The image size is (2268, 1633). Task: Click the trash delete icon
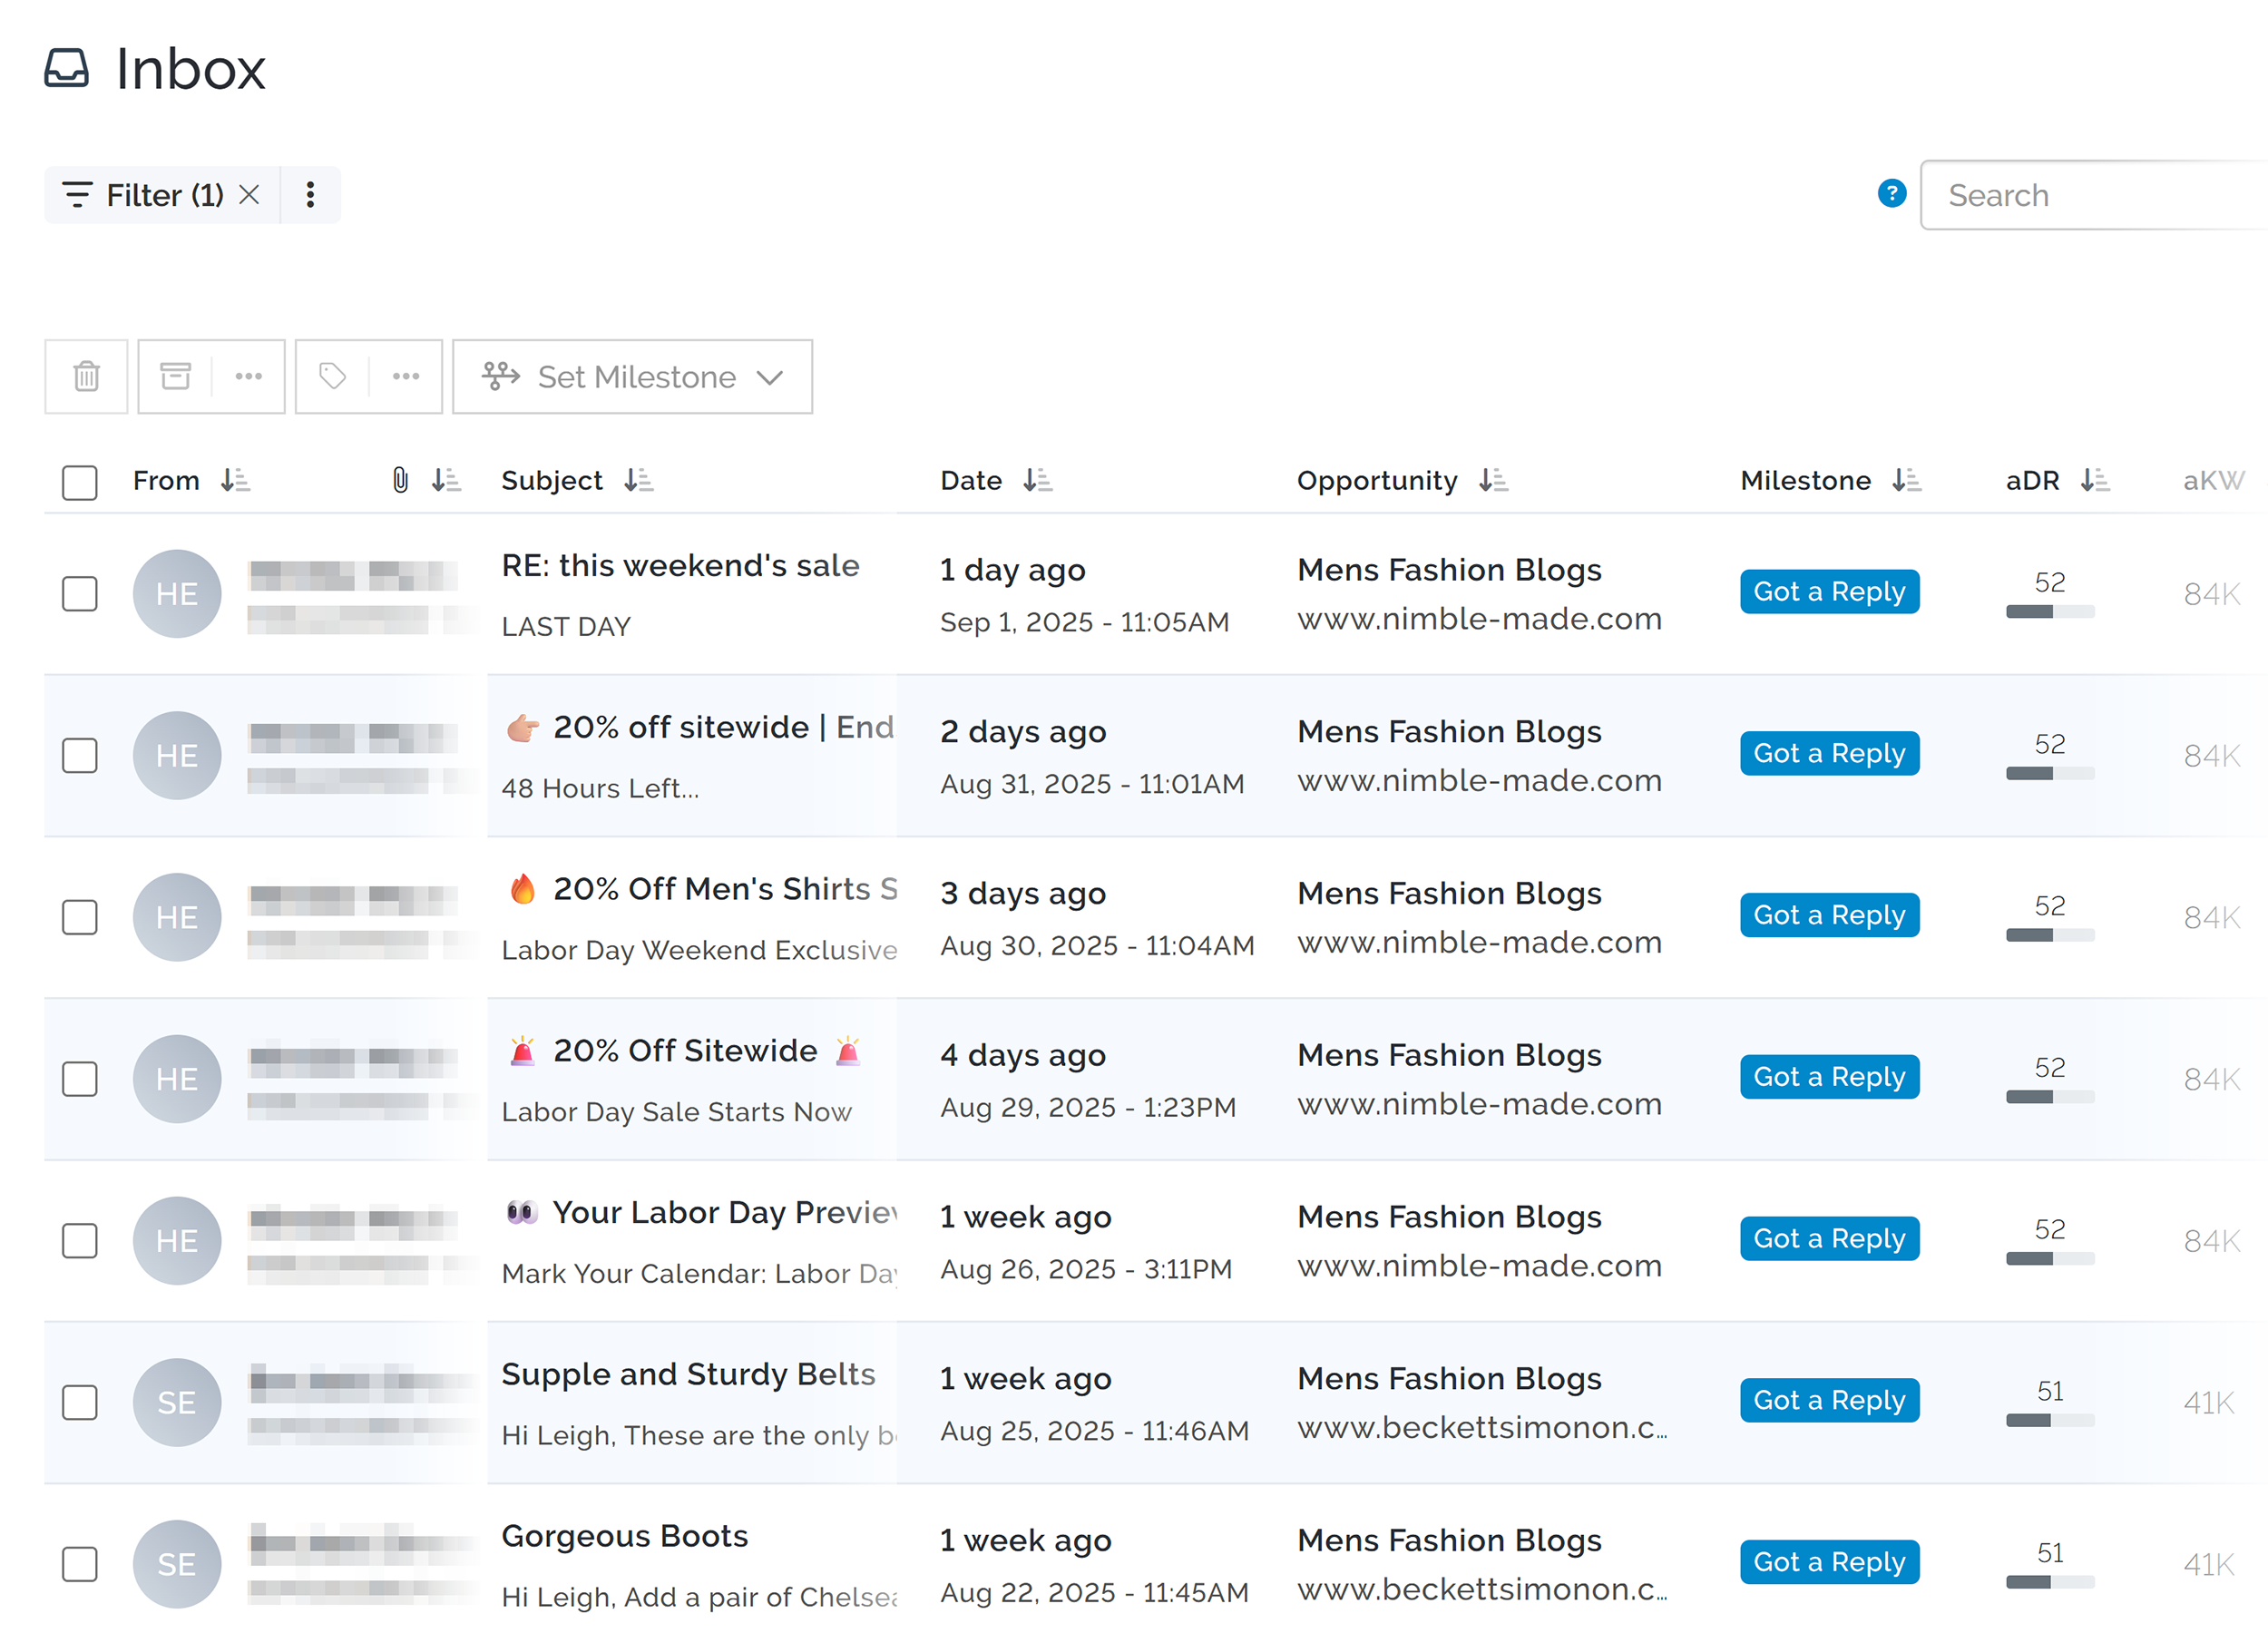coord(86,377)
